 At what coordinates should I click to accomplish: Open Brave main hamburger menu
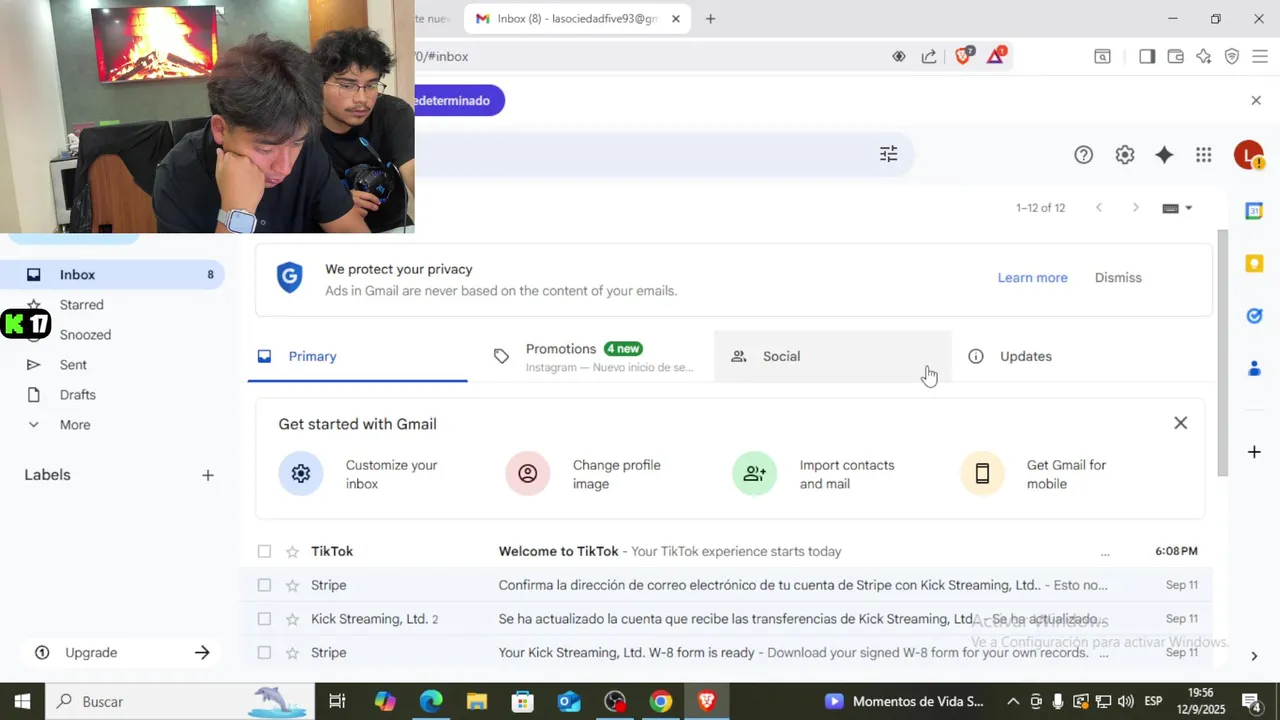[1259, 57]
